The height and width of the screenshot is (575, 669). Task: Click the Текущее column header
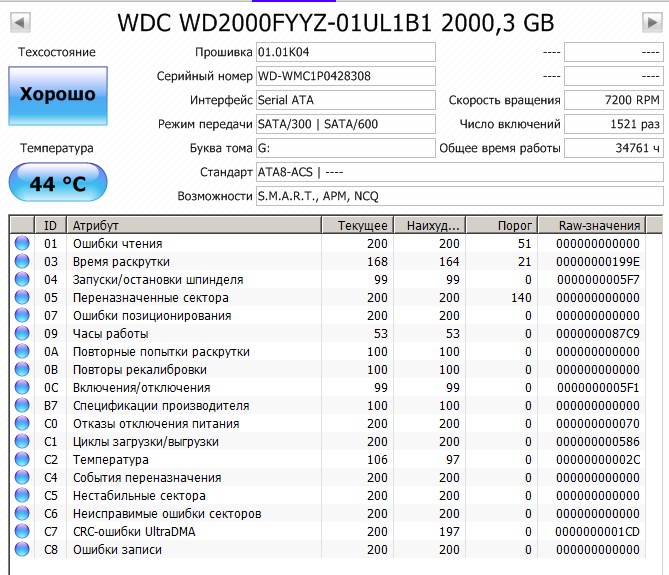point(357,226)
